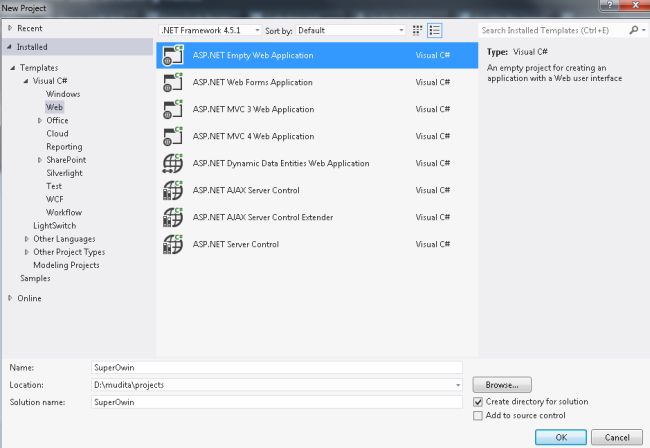Expand the Other Languages node arrow

[x=27, y=239]
